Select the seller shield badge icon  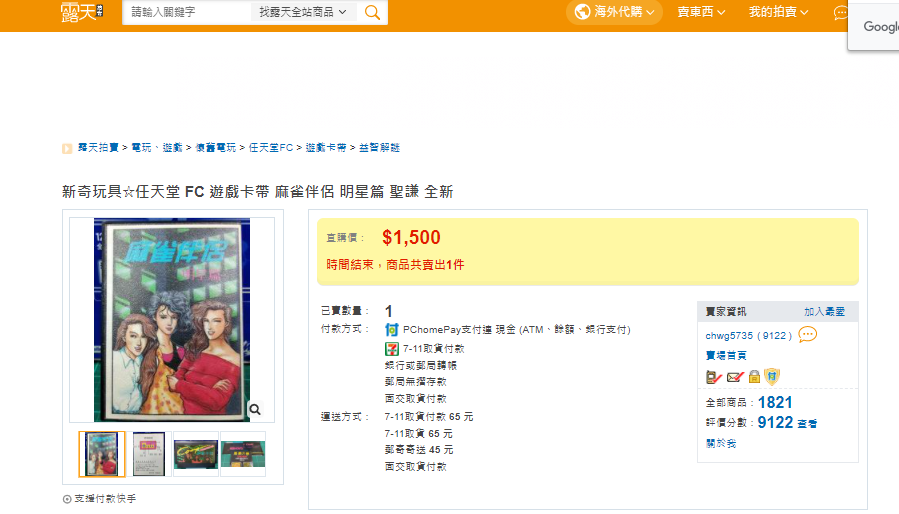(x=772, y=376)
